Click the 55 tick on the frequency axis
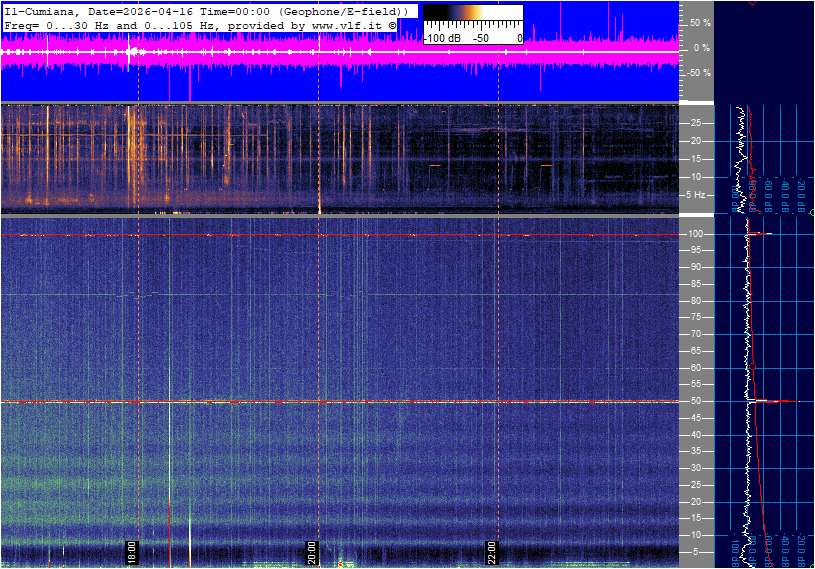The width and height of the screenshot is (815, 569). [x=695, y=385]
